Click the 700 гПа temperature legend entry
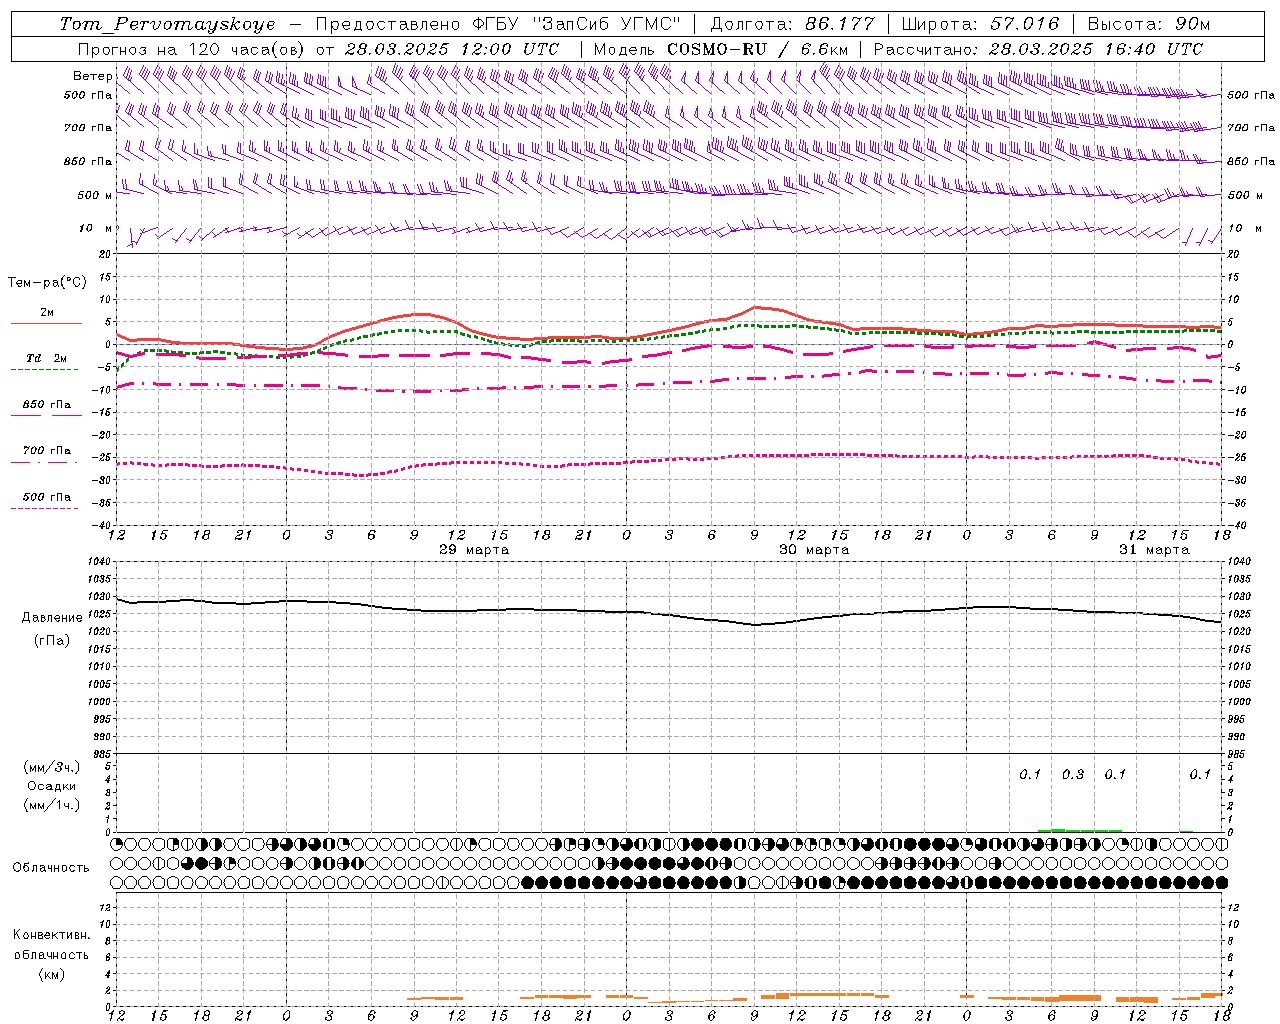 point(47,450)
